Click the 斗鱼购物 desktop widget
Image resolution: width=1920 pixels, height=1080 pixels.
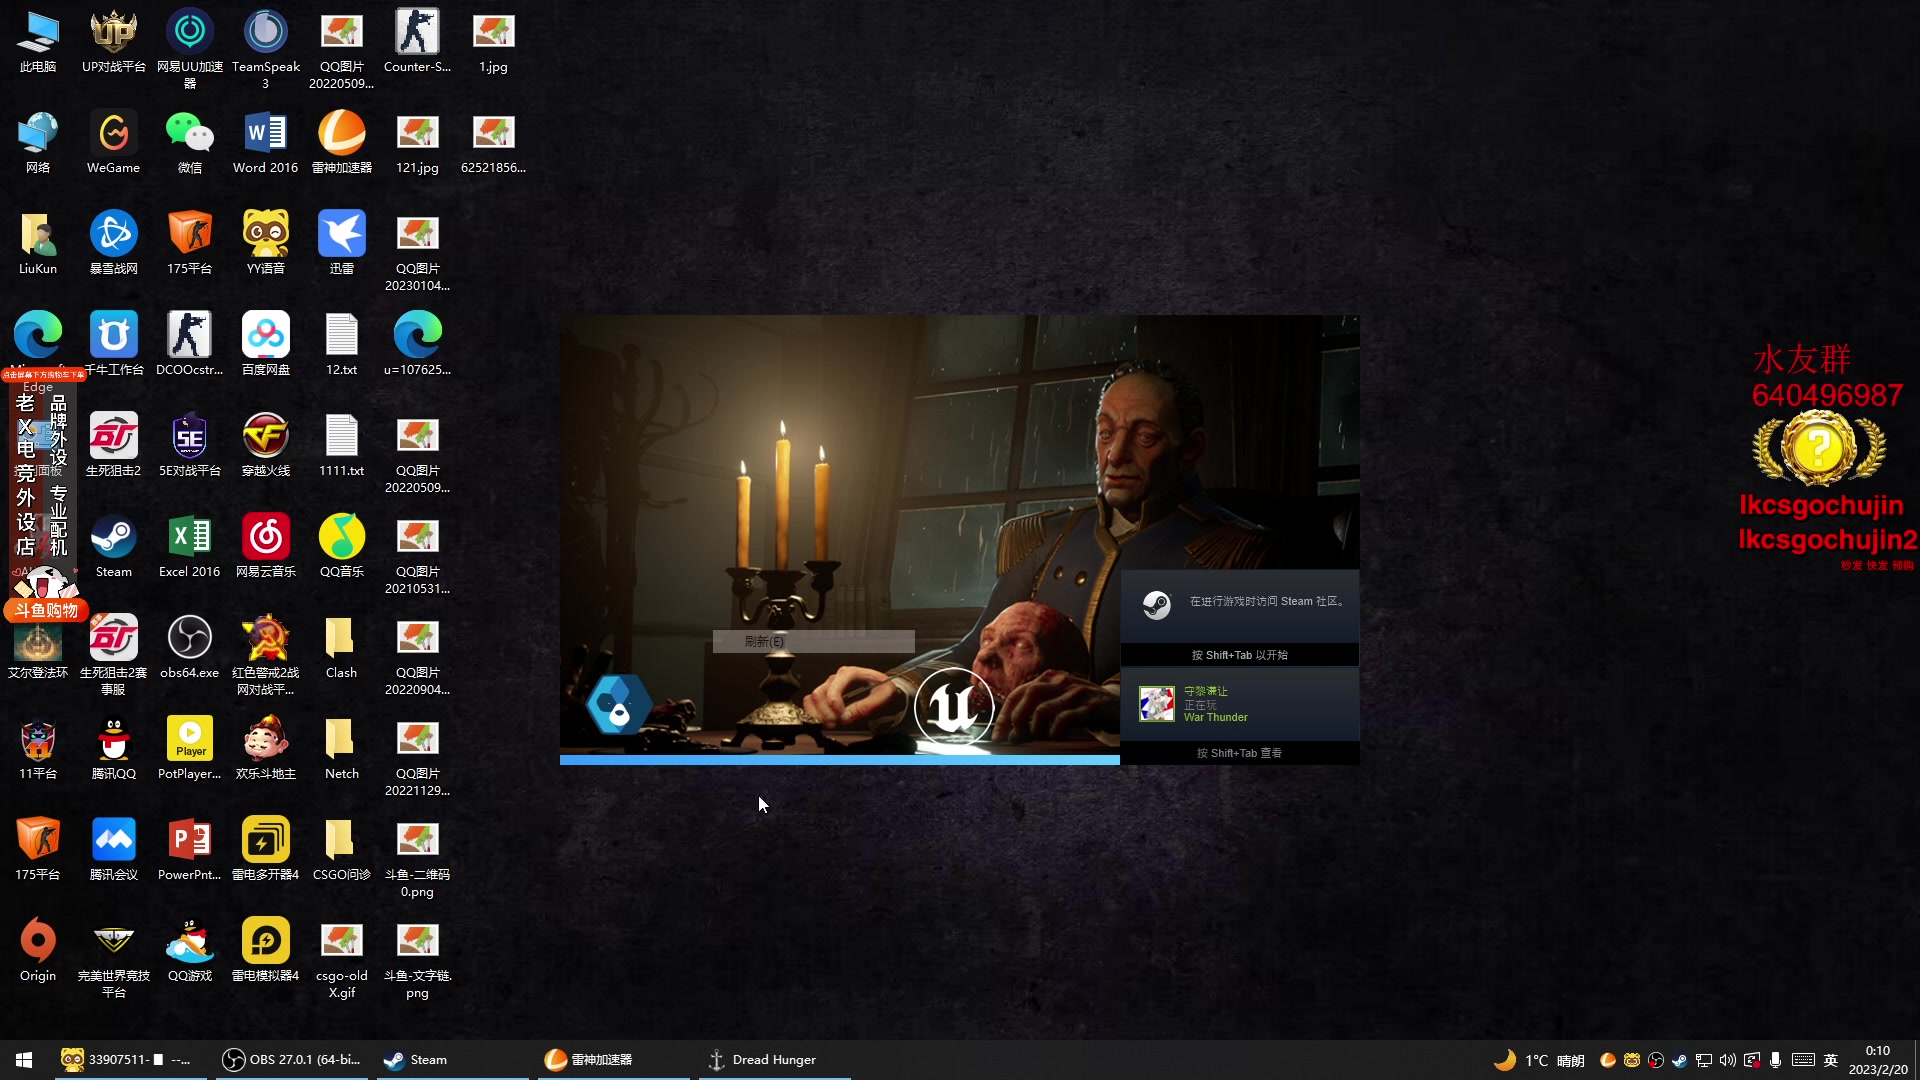[46, 610]
